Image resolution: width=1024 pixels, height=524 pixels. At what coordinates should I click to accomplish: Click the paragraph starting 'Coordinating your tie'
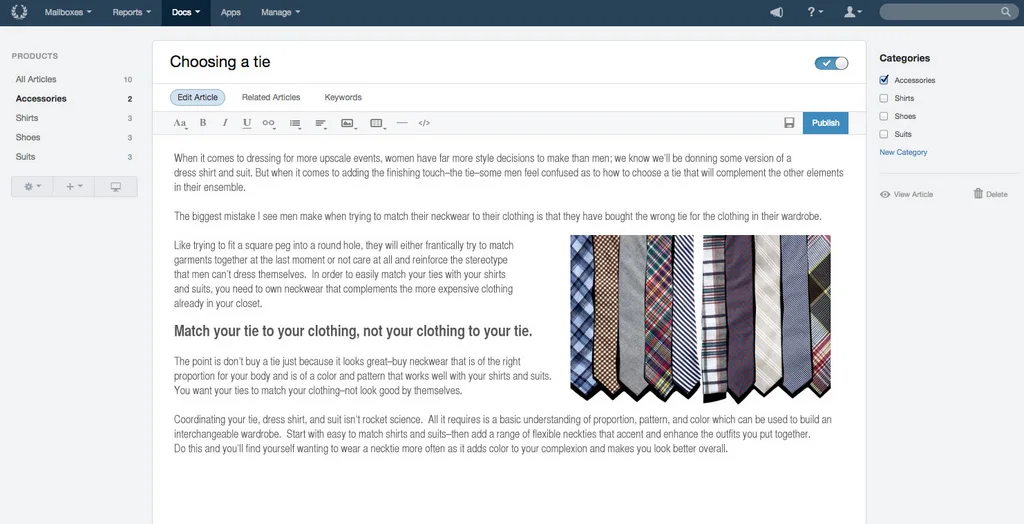point(502,434)
